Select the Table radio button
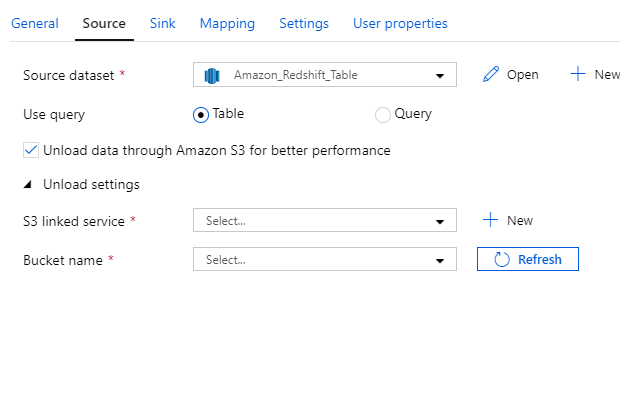Viewport: 630px width, 410px height. (x=201, y=115)
